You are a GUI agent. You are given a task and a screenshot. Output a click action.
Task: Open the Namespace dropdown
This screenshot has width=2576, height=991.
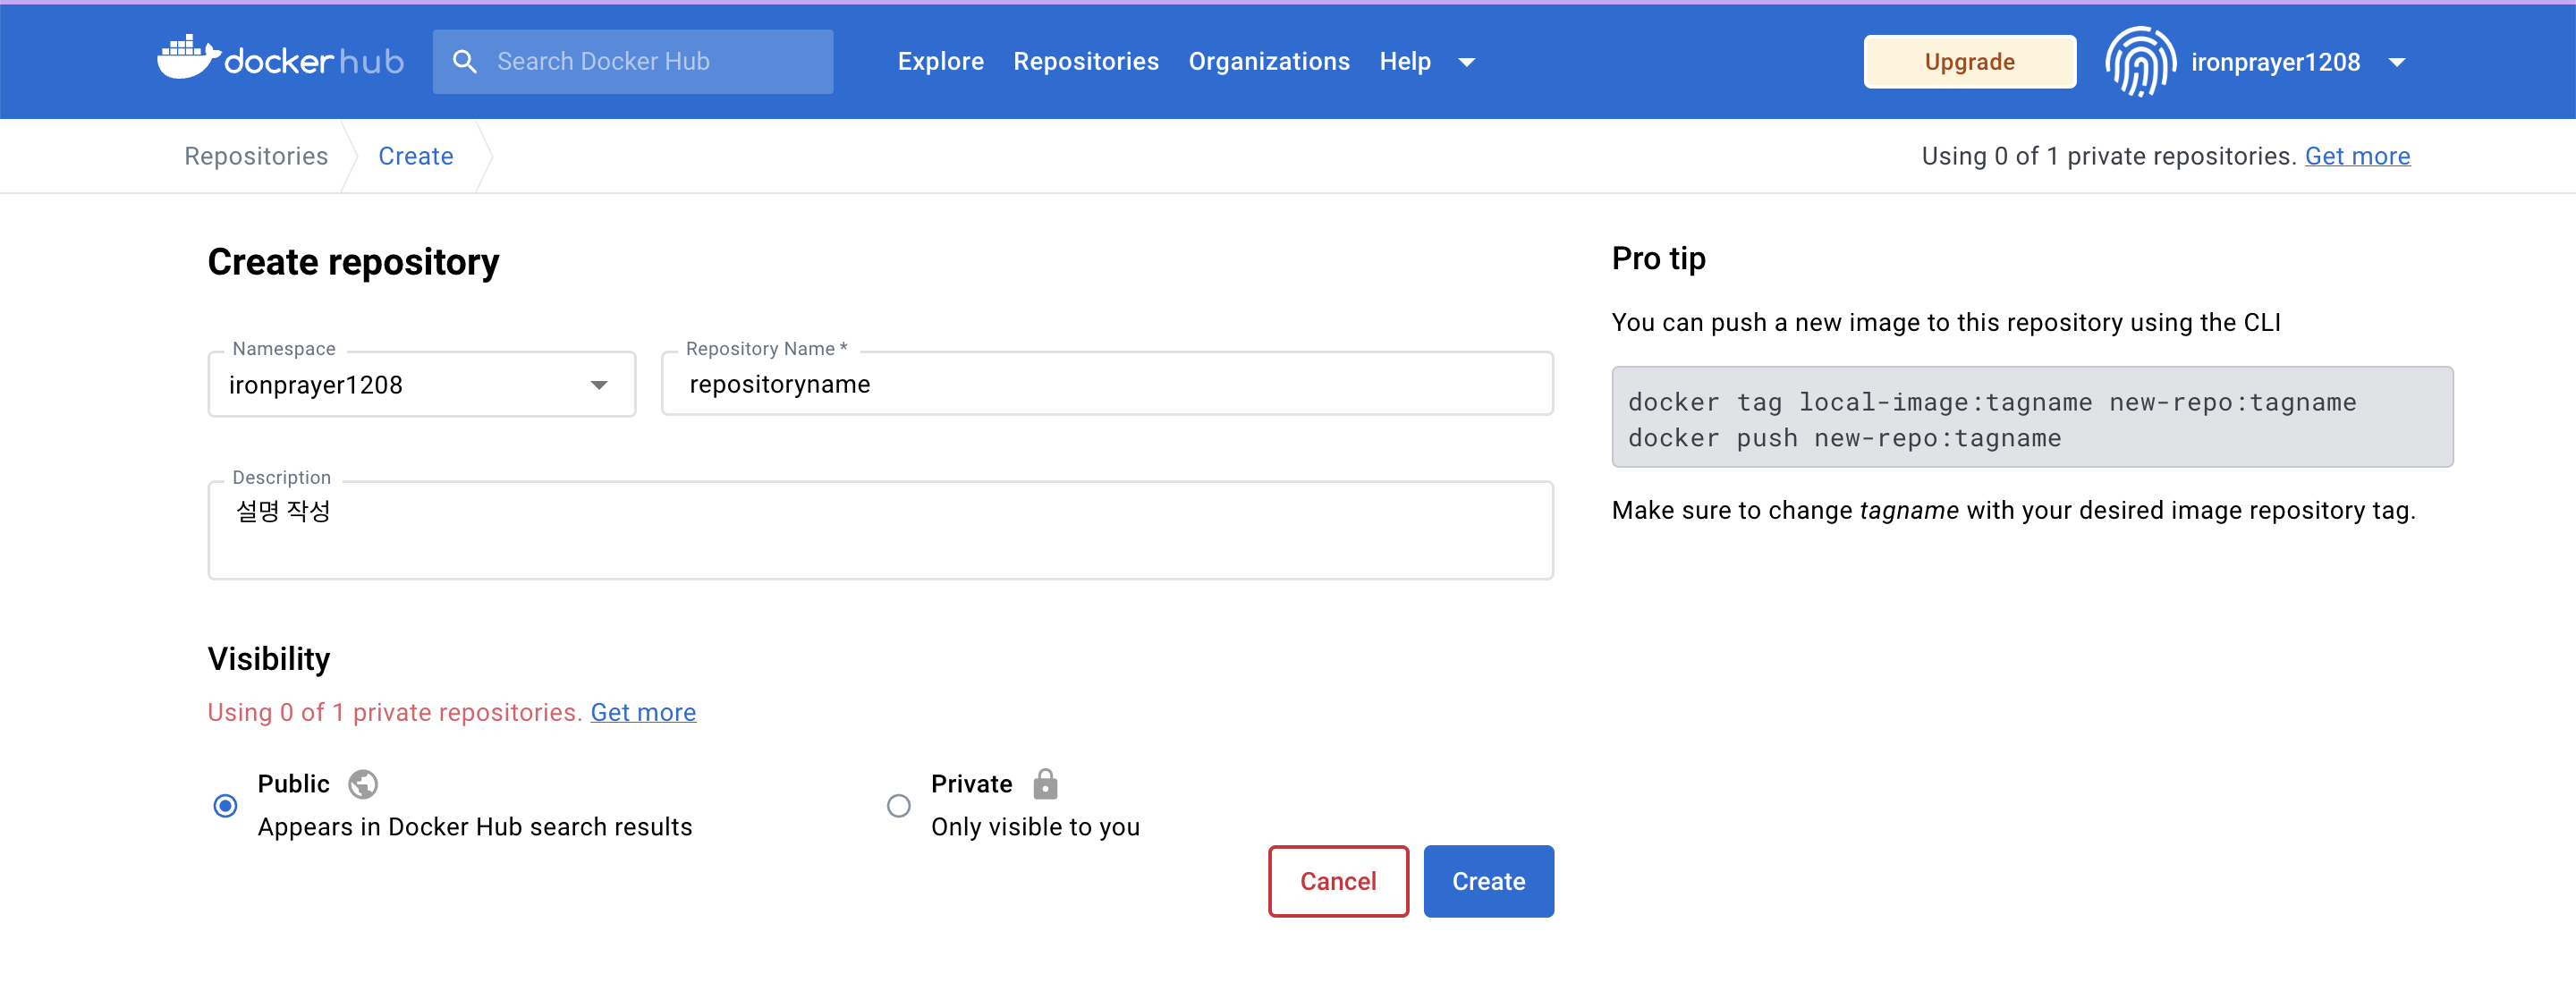(x=421, y=385)
